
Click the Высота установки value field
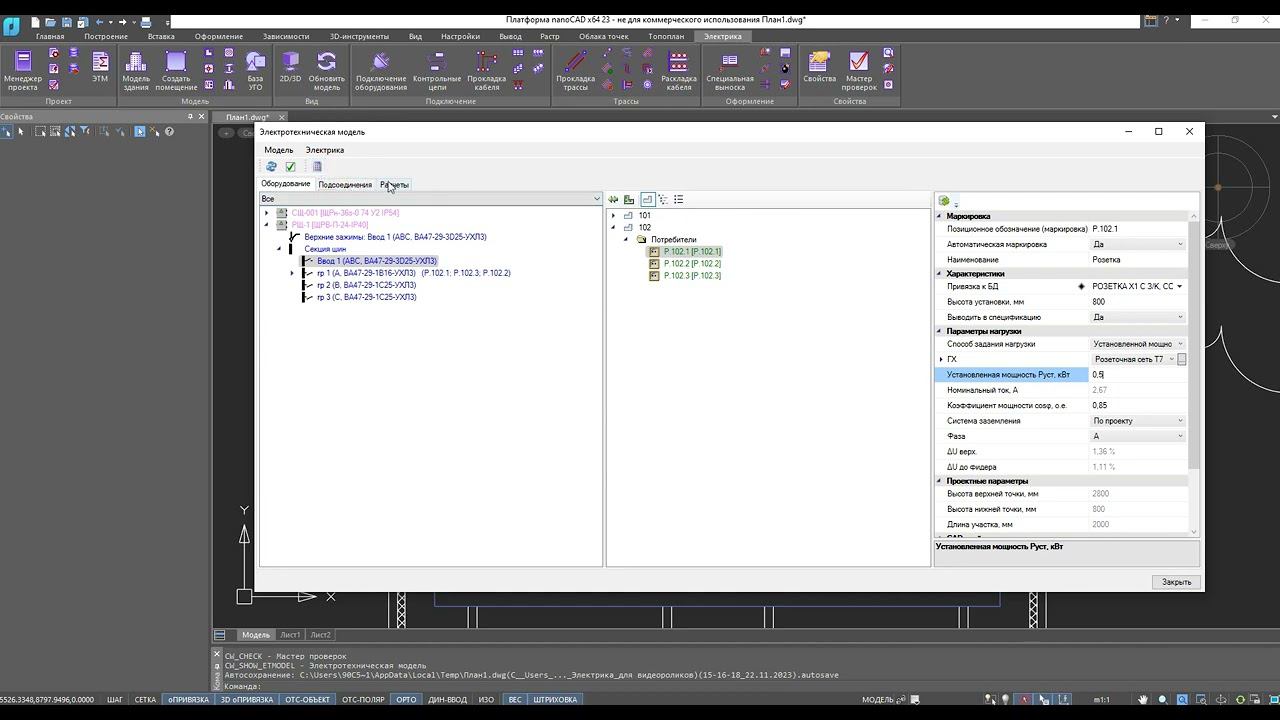1137,302
